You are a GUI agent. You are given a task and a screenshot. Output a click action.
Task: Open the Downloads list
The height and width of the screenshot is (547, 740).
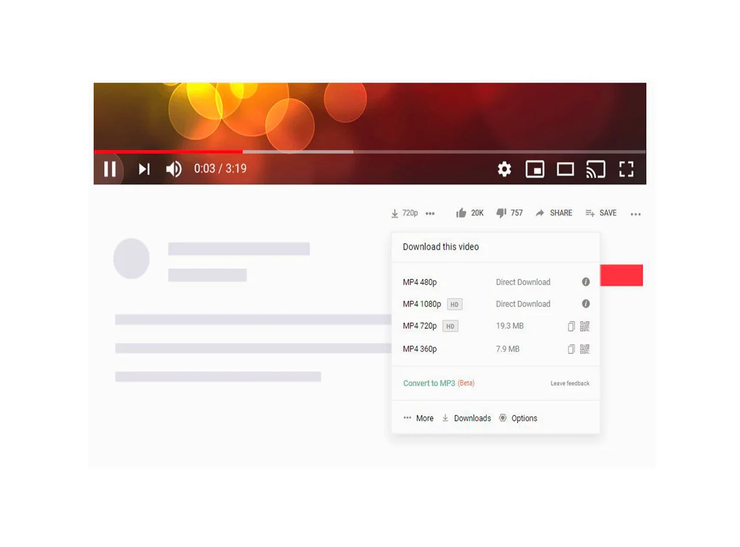pyautogui.click(x=467, y=418)
